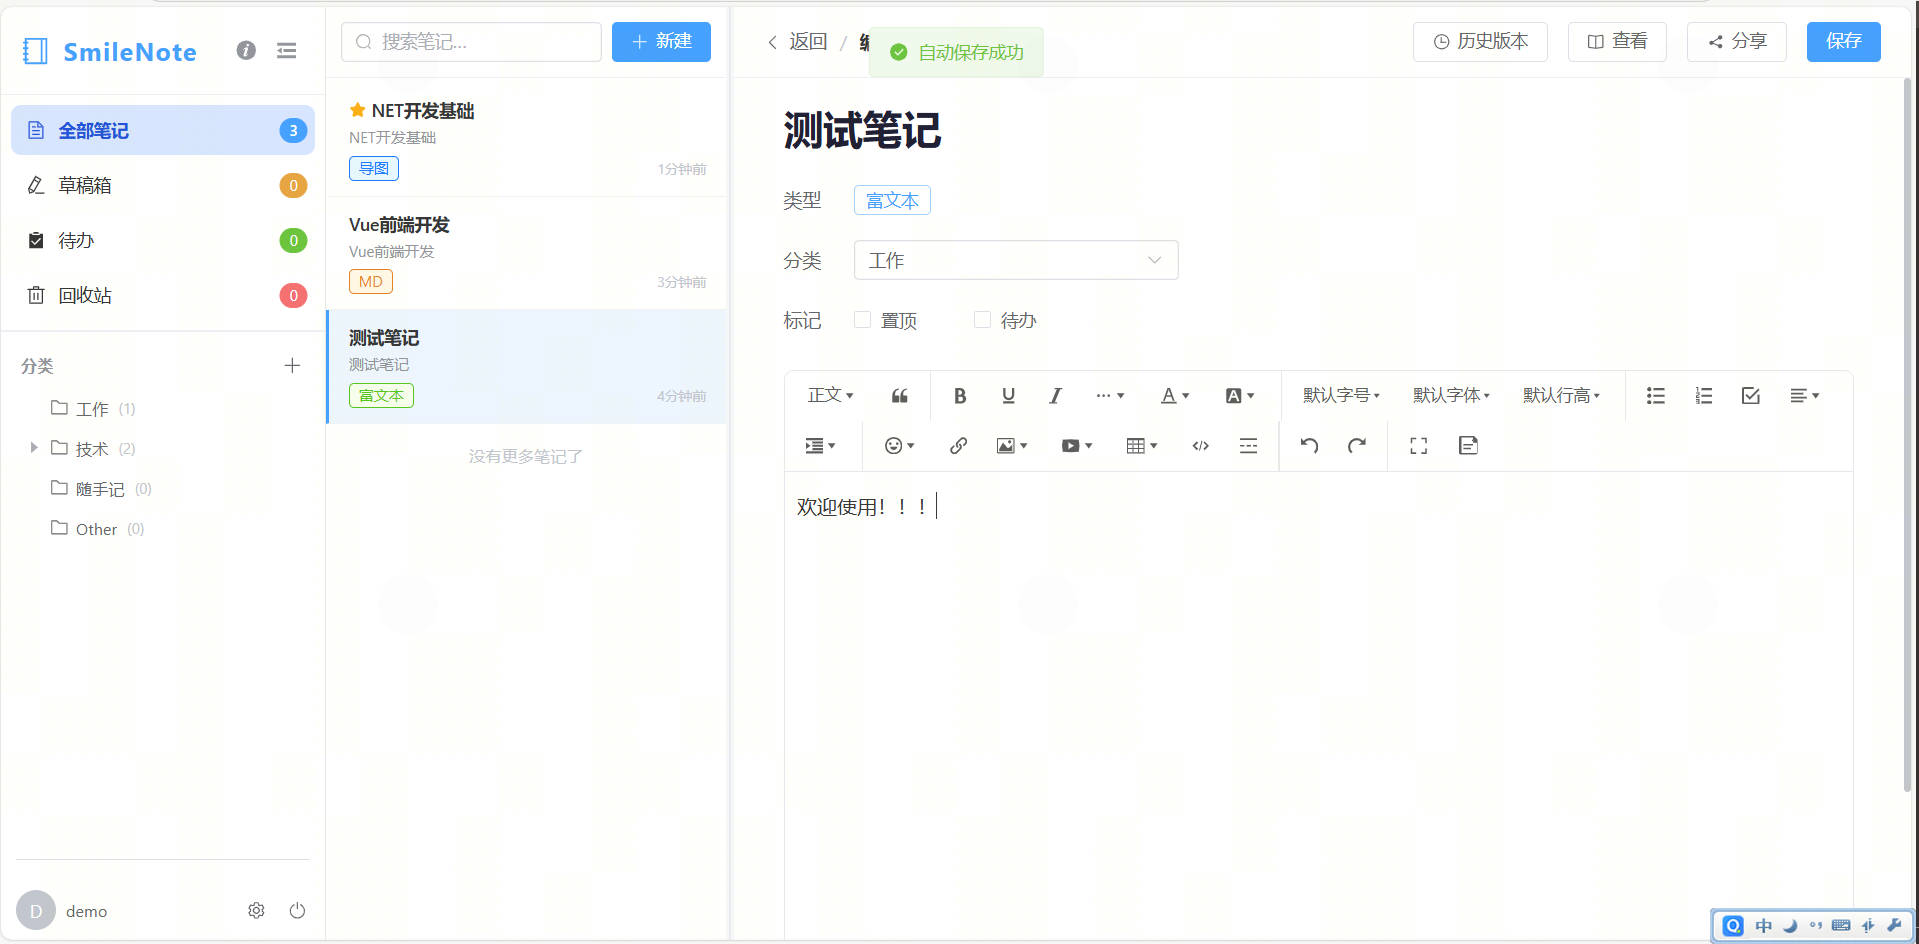Screen dimensions: 1919x944
Task: Undo the last edit
Action: (1309, 446)
